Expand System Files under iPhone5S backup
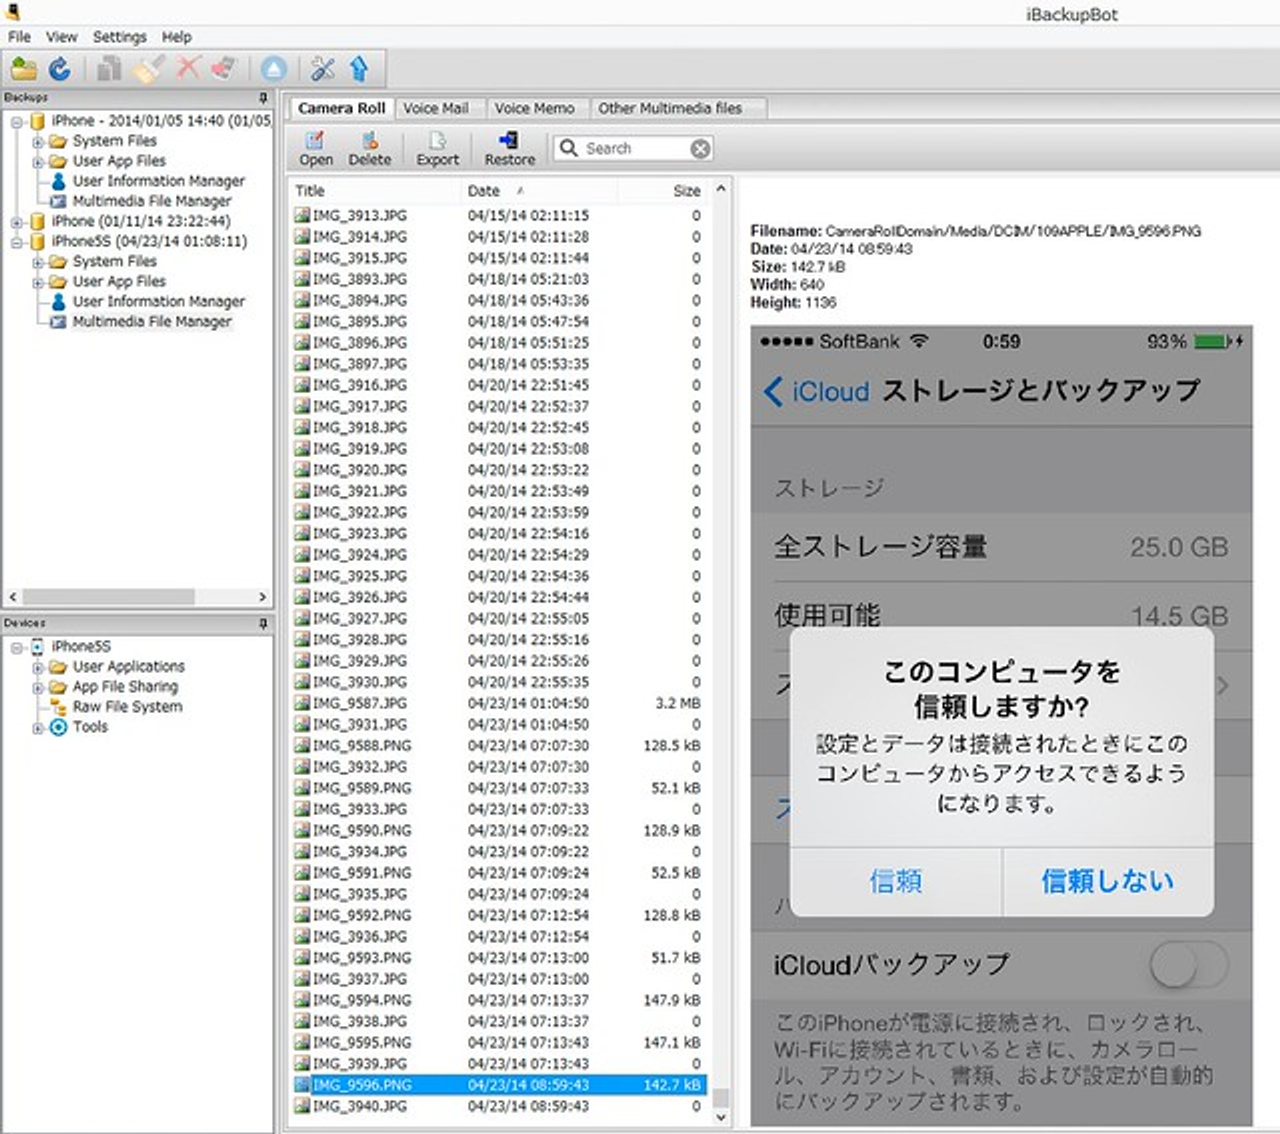1280x1134 pixels. pos(37,261)
